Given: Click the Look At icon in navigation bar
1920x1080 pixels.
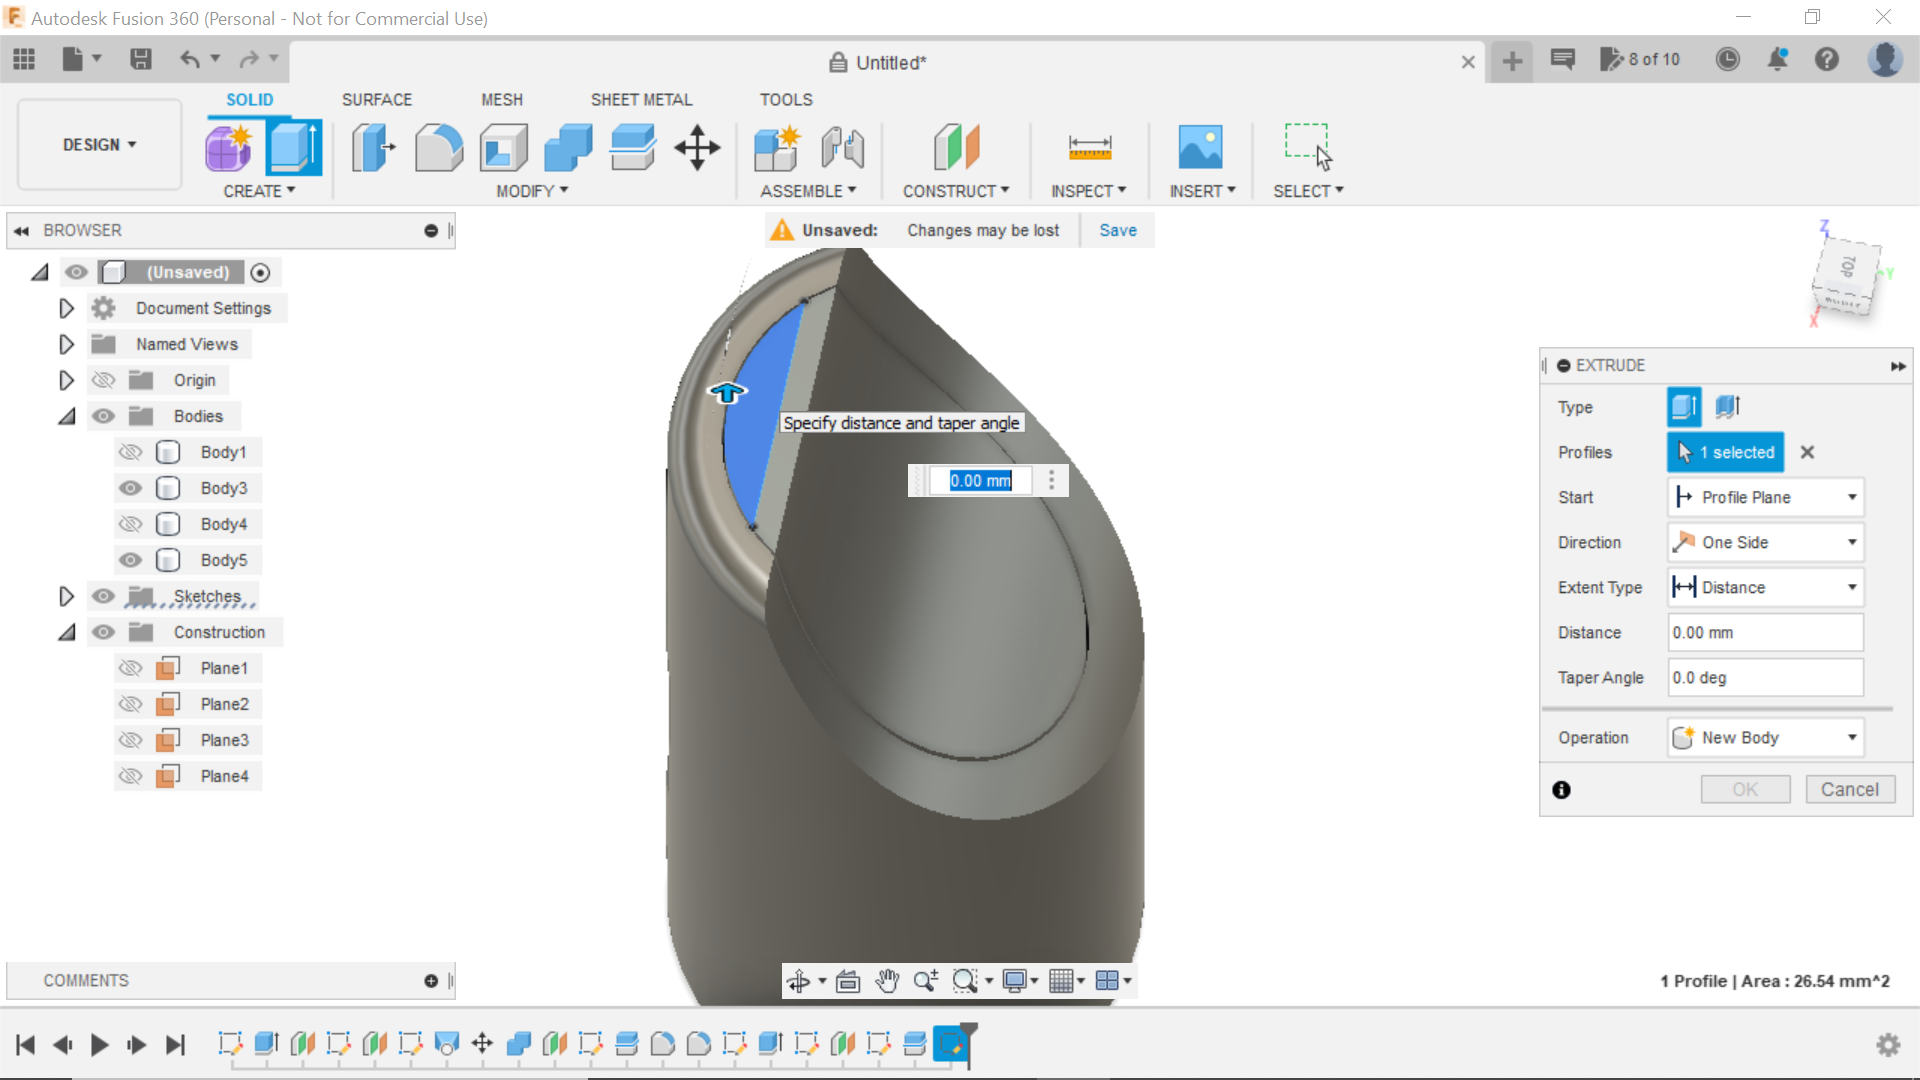Looking at the screenshot, I should pos(848,981).
